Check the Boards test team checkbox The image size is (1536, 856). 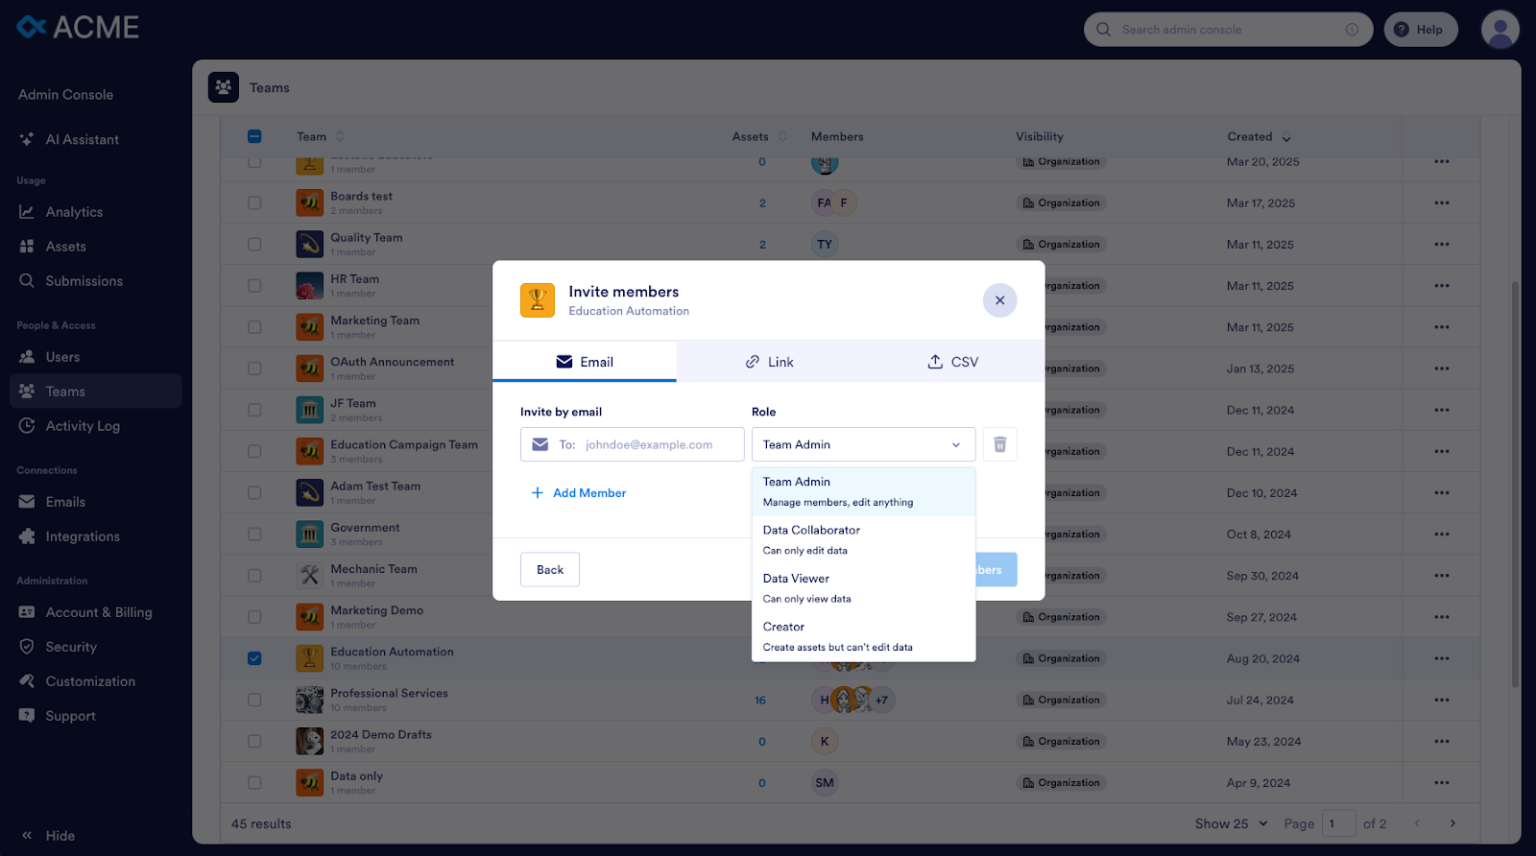pyautogui.click(x=254, y=203)
